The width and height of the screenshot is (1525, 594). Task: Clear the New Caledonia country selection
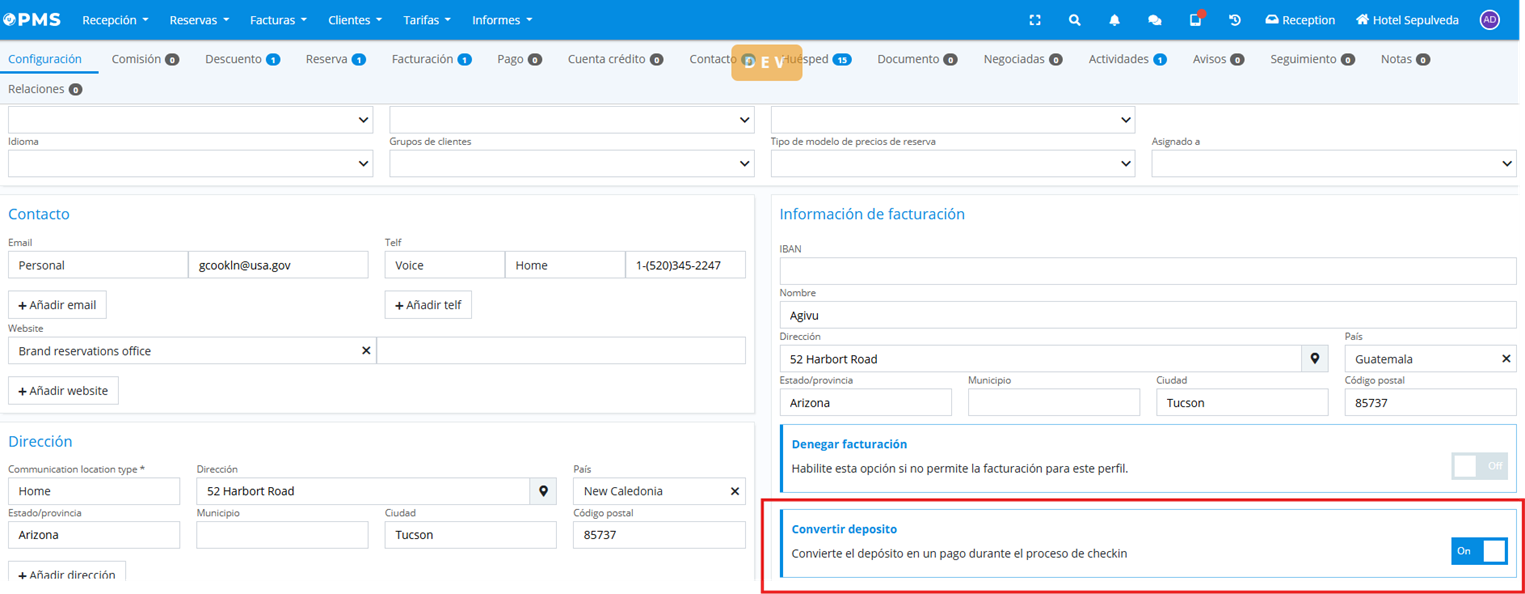pyautogui.click(x=735, y=491)
